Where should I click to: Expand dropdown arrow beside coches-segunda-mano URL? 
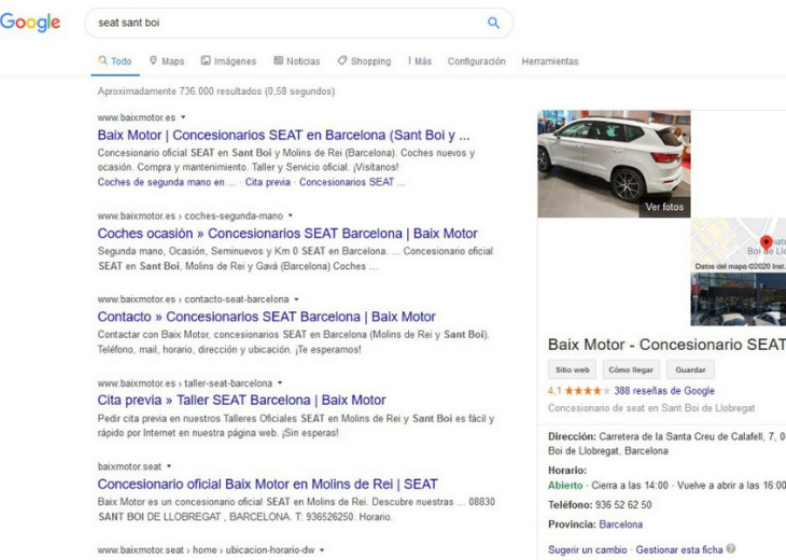click(290, 216)
